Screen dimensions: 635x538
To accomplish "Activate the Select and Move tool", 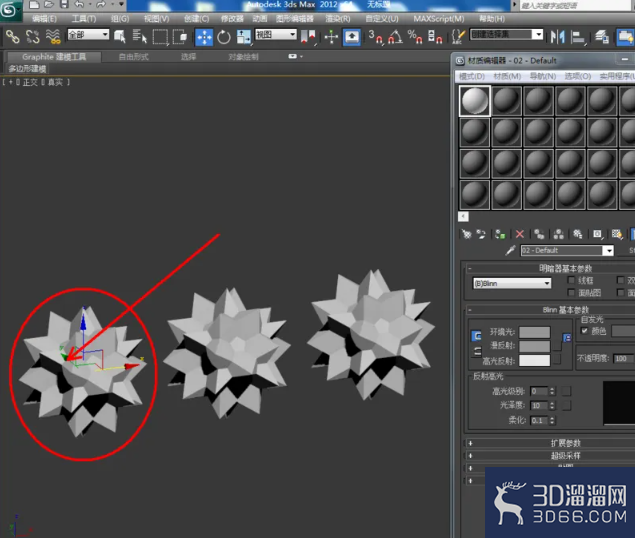I will pos(204,37).
